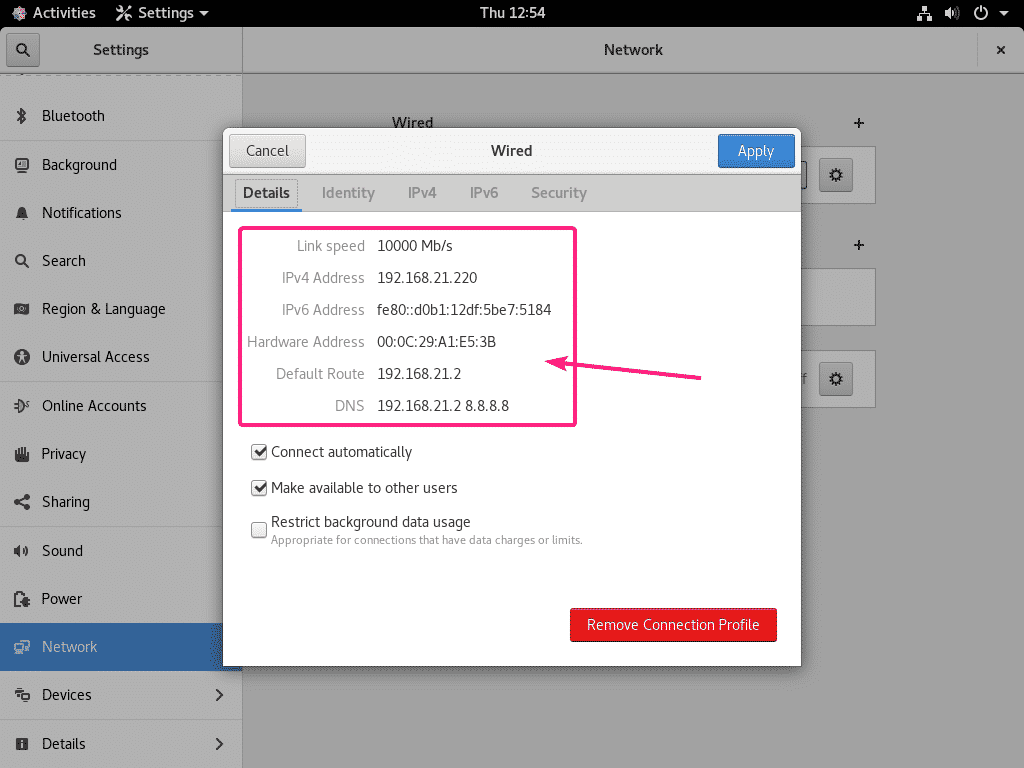
Task: Uncheck Make available to other users
Action: [260, 488]
